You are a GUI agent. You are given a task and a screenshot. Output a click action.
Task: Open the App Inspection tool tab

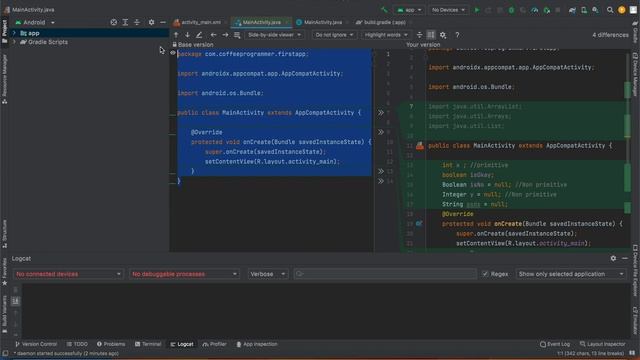pos(257,344)
